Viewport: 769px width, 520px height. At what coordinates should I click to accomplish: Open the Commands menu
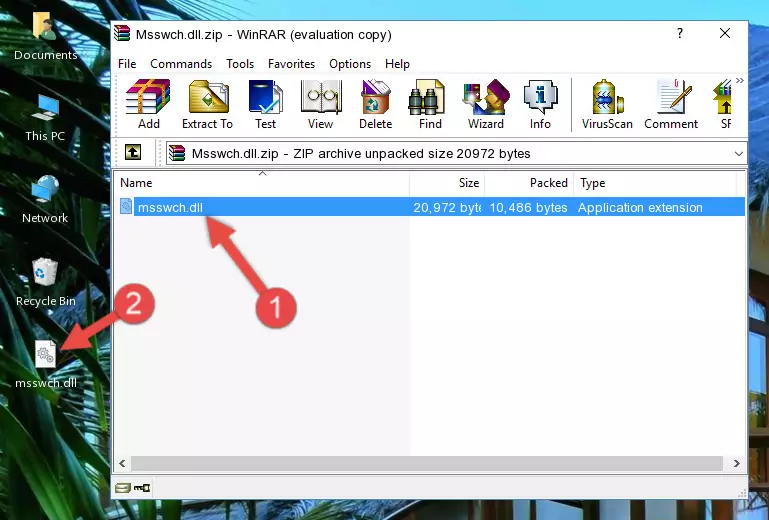tap(181, 64)
